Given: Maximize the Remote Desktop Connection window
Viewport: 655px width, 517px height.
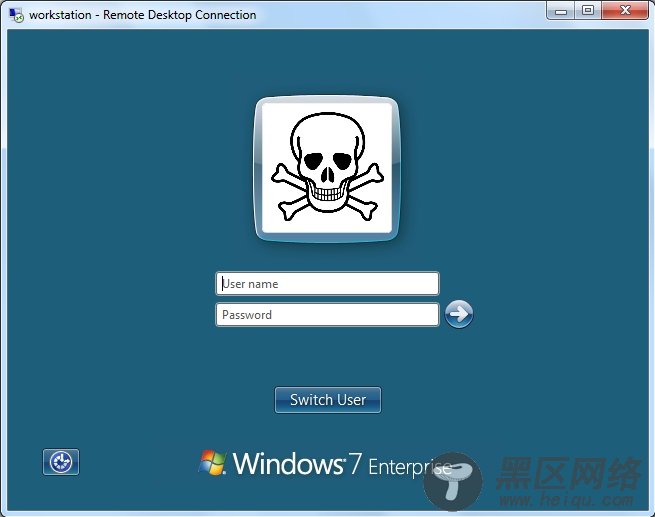Looking at the screenshot, I should click(588, 11).
